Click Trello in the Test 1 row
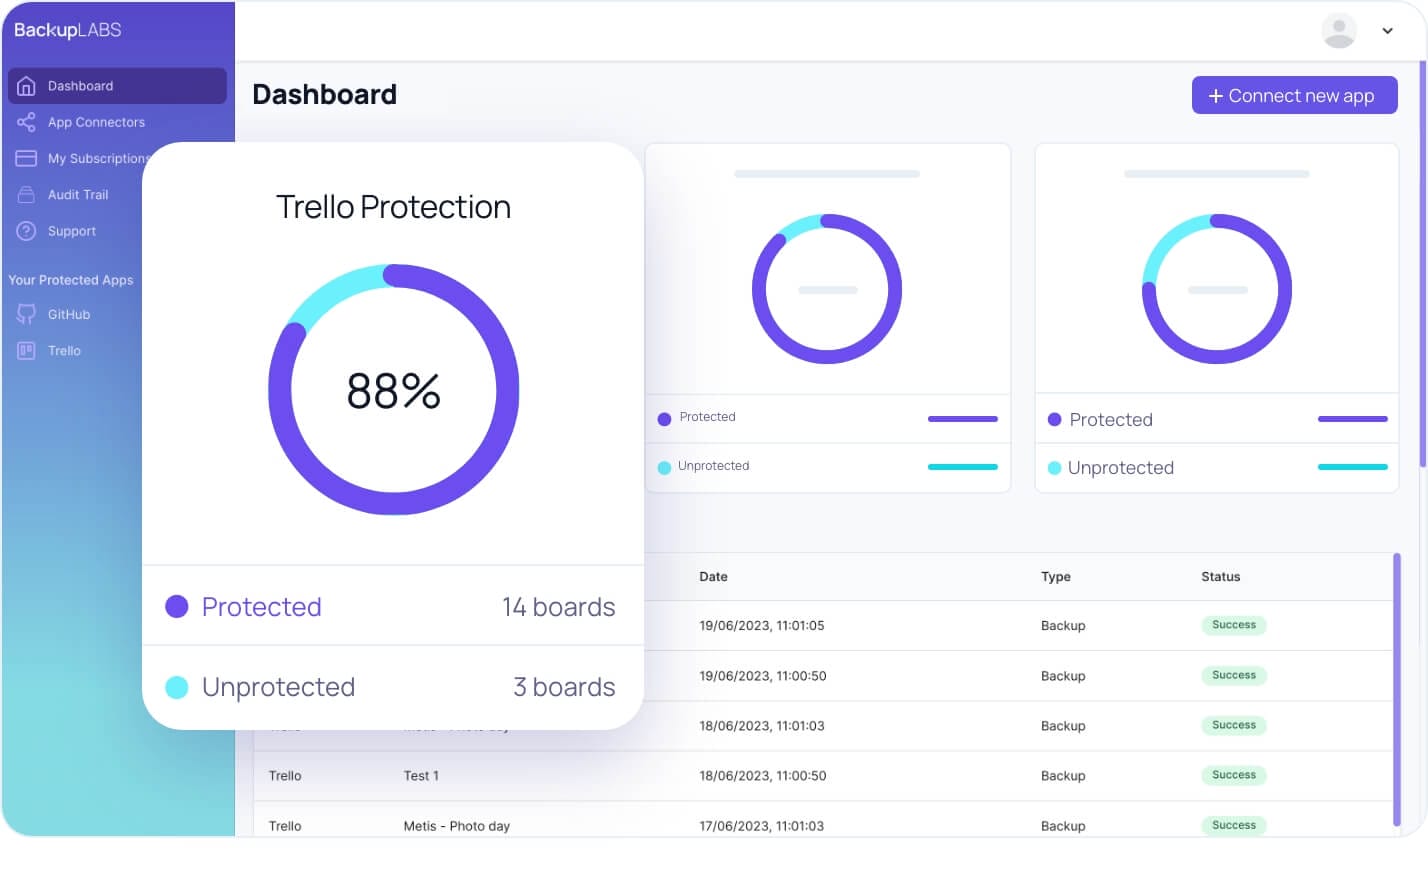The height and width of the screenshot is (882, 1428). click(285, 776)
